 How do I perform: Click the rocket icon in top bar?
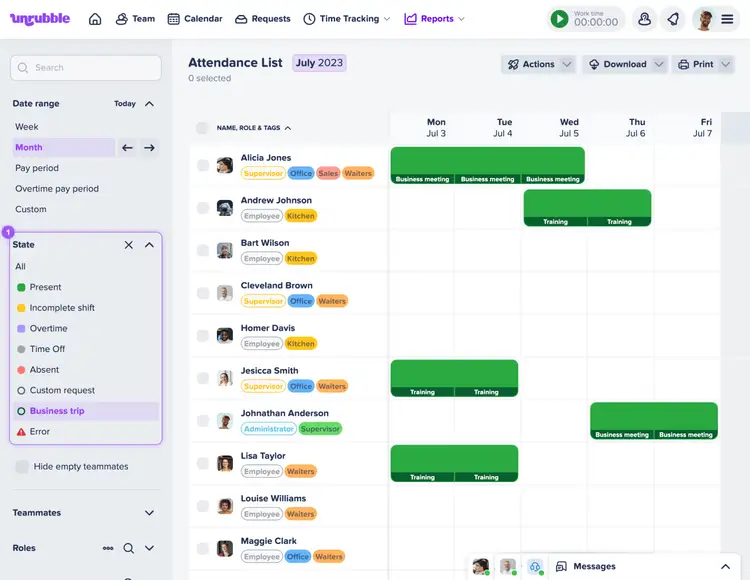673,19
